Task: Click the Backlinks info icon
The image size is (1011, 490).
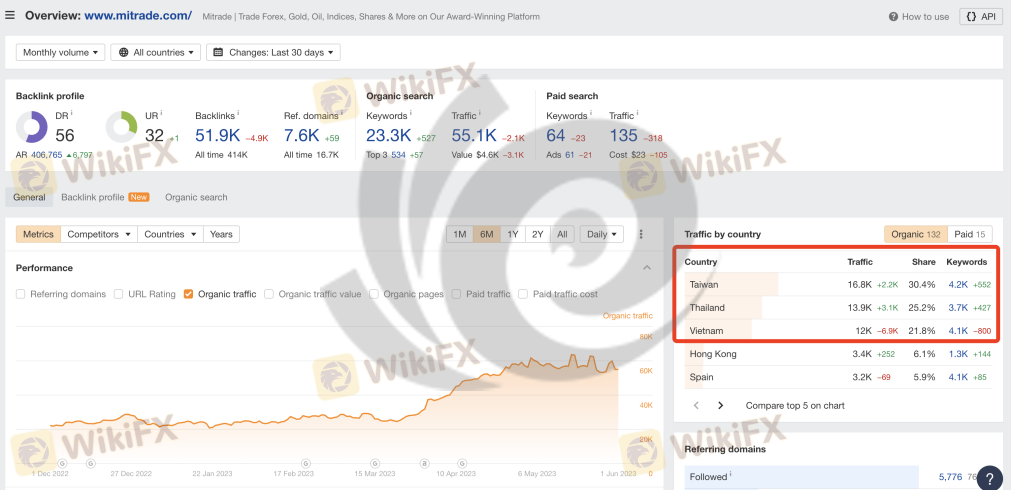Action: (239, 113)
